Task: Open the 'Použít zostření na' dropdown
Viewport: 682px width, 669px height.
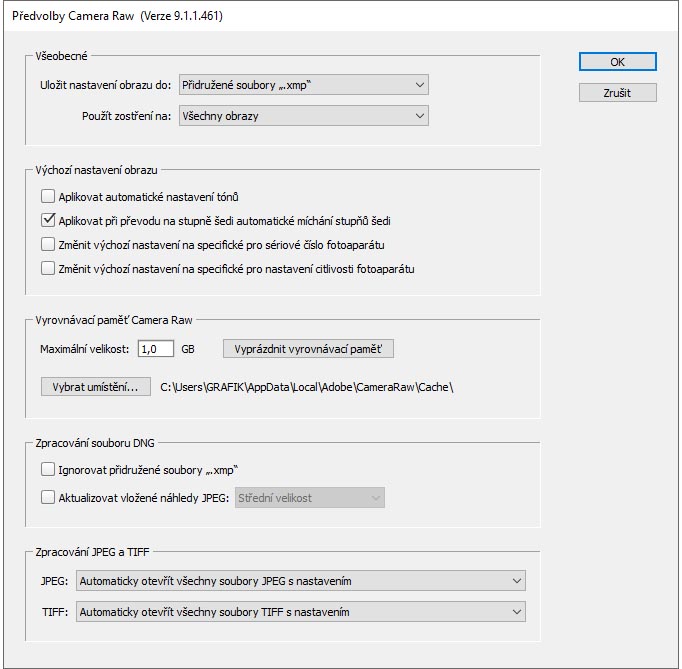Action: [303, 116]
